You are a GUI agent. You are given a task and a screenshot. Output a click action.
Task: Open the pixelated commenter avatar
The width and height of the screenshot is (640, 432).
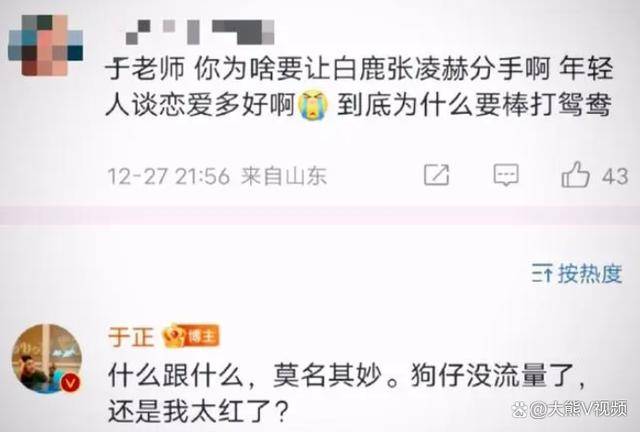46,45
